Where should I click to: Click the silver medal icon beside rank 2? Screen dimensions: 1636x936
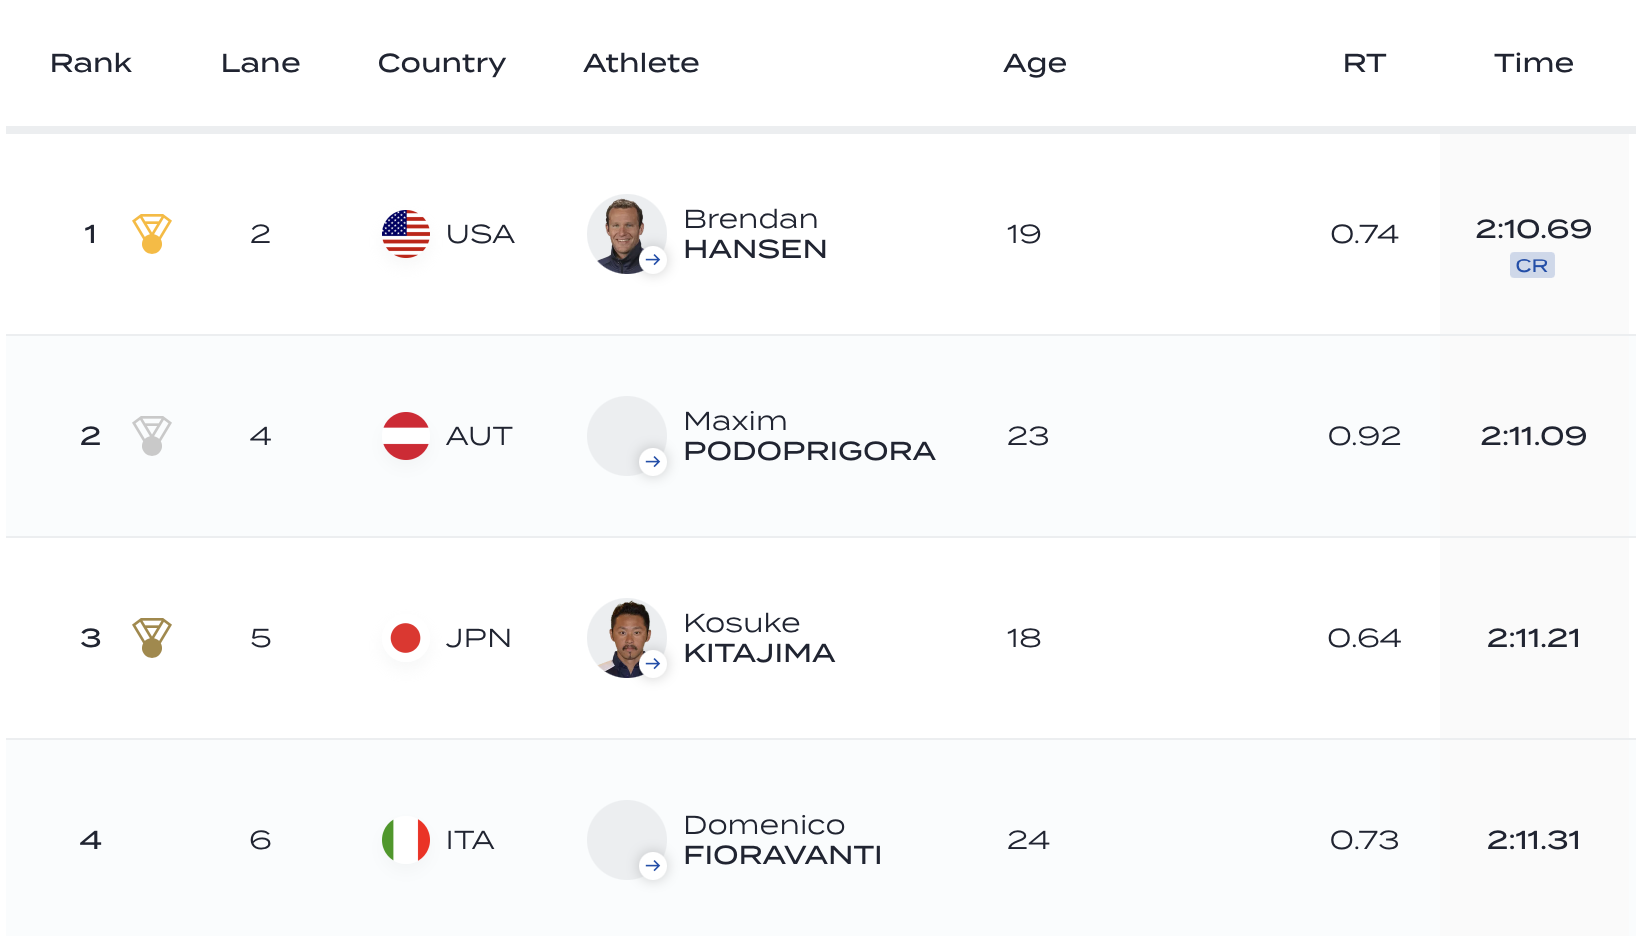click(152, 436)
